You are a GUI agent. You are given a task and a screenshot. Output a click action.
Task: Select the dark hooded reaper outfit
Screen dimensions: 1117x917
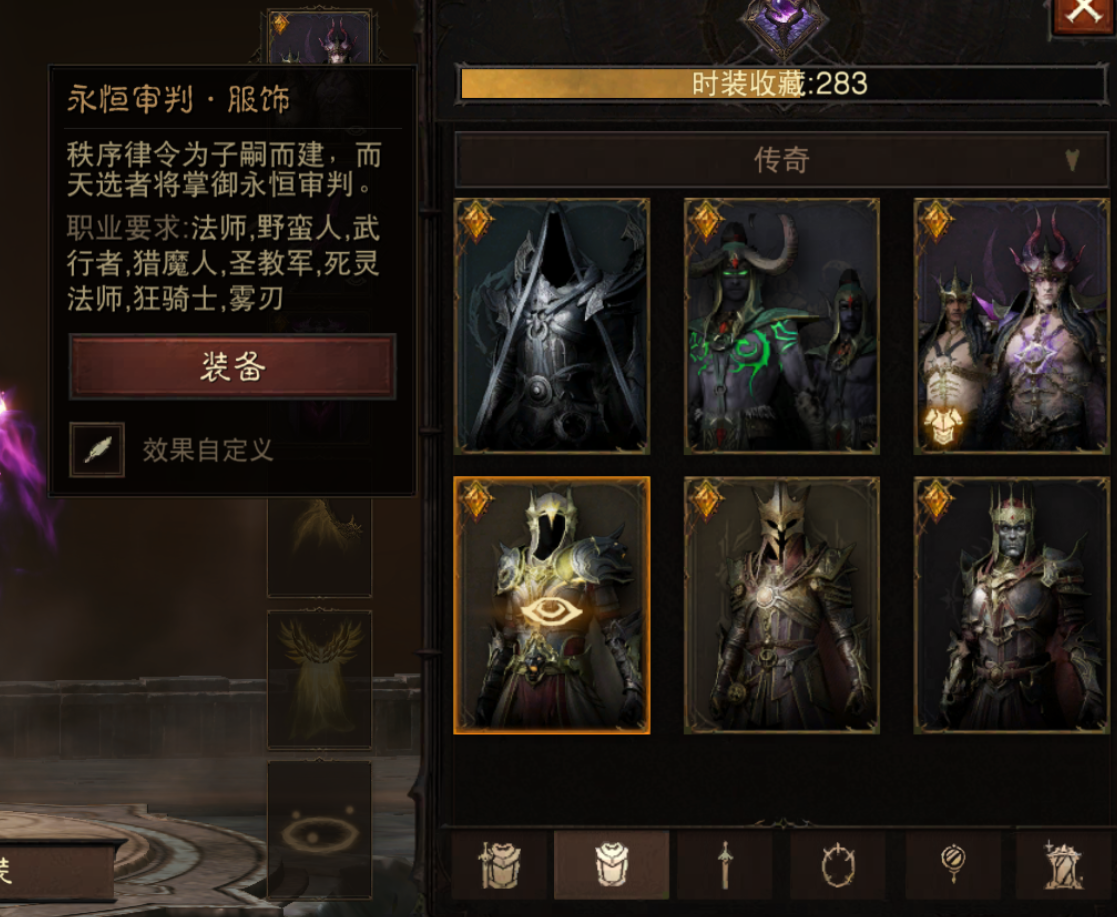point(552,326)
